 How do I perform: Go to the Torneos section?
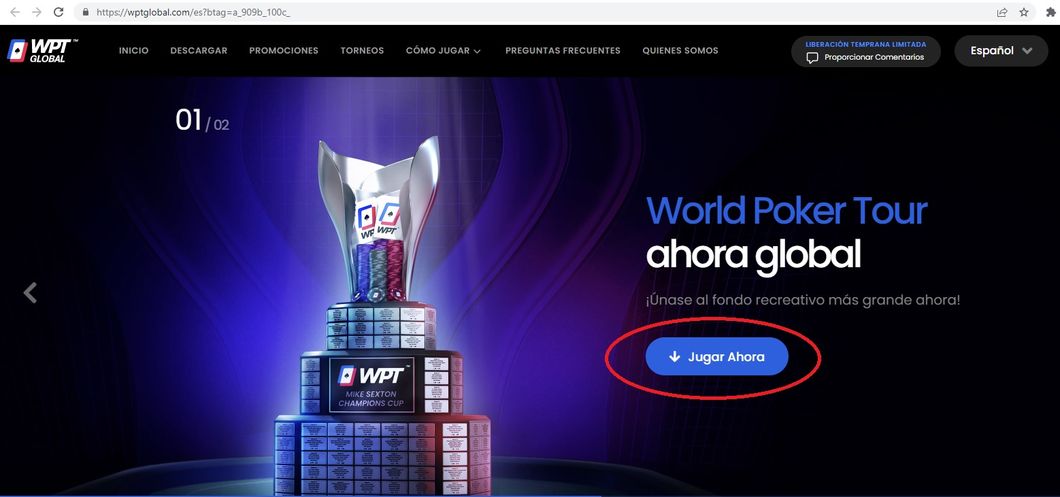click(x=362, y=51)
